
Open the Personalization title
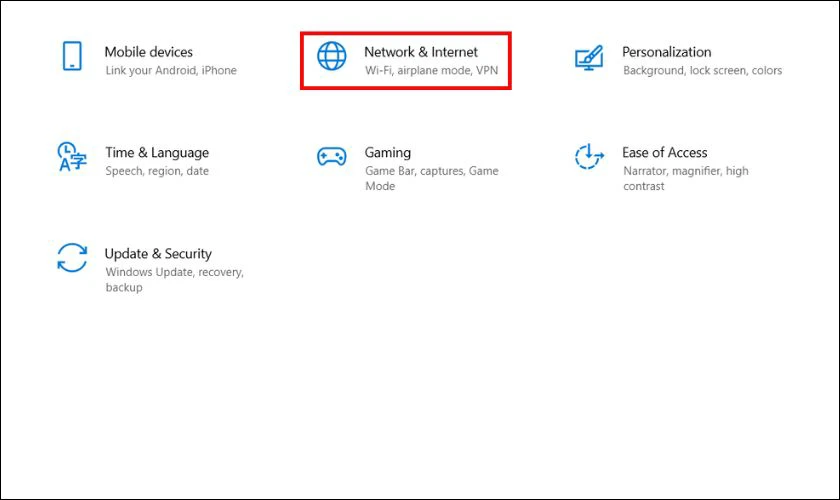pyautogui.click(x=666, y=52)
